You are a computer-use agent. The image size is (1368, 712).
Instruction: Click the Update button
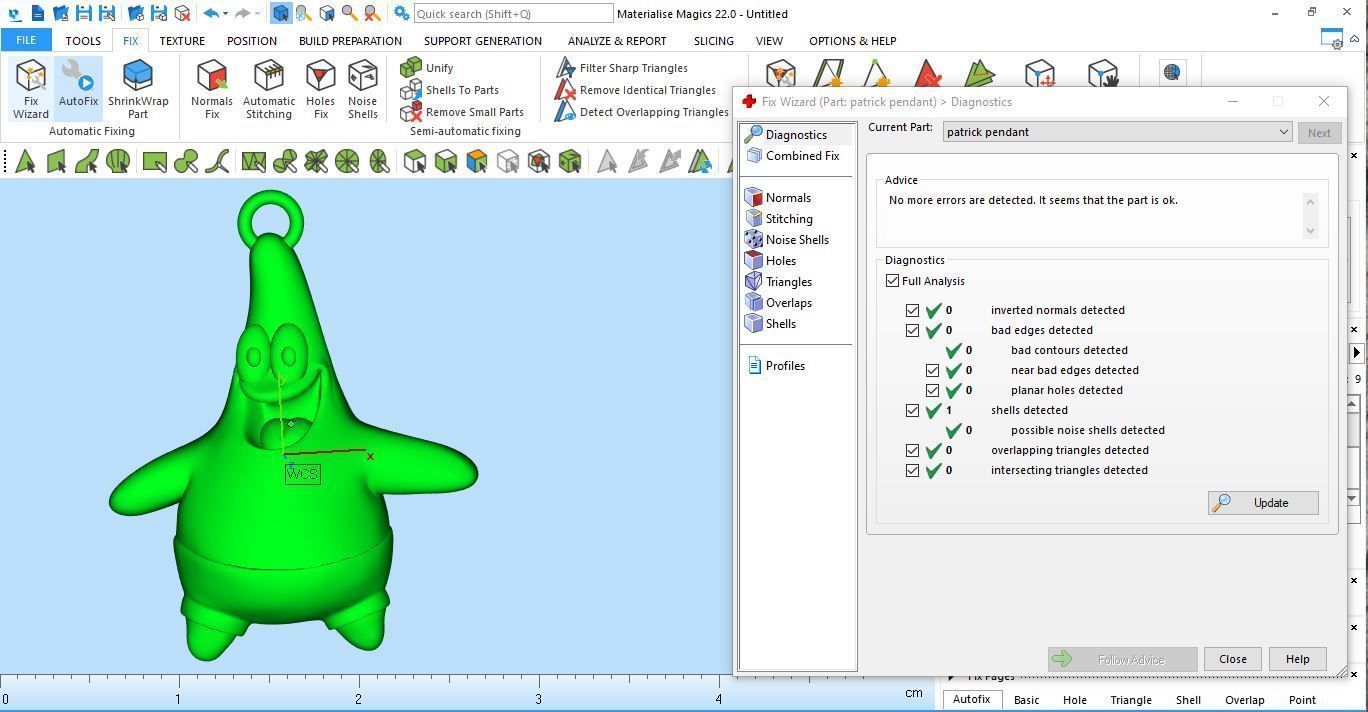(1263, 503)
